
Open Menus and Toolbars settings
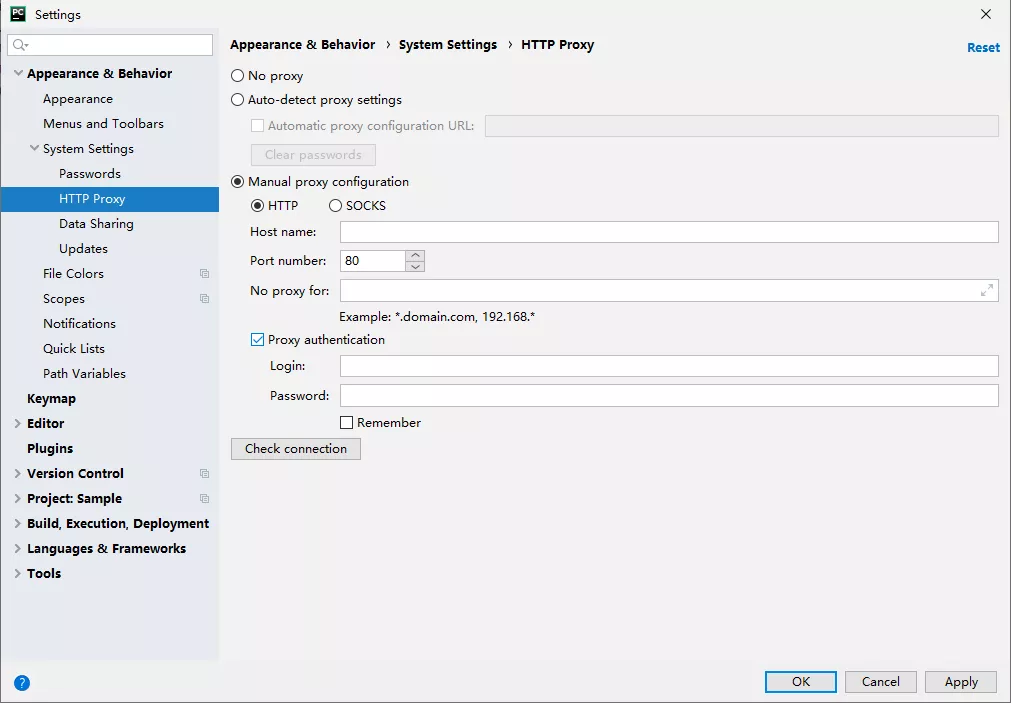tap(103, 124)
